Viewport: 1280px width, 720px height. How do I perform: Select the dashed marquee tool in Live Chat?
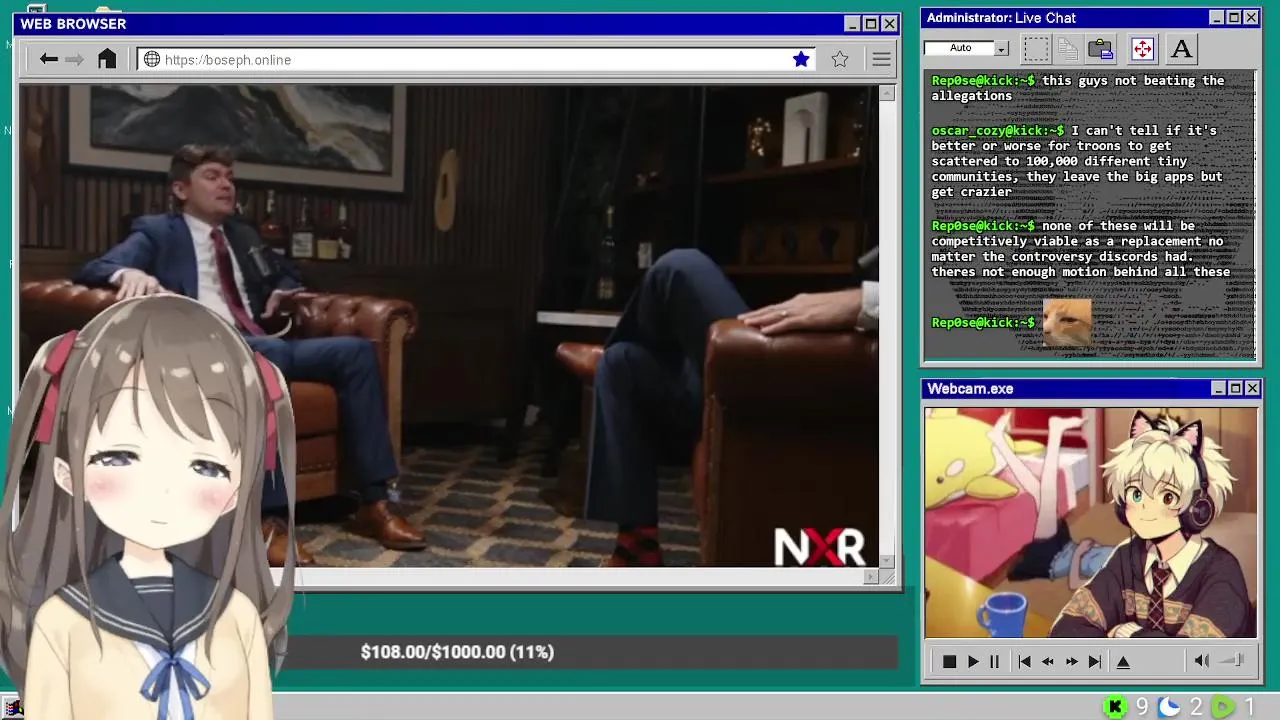(x=1036, y=48)
